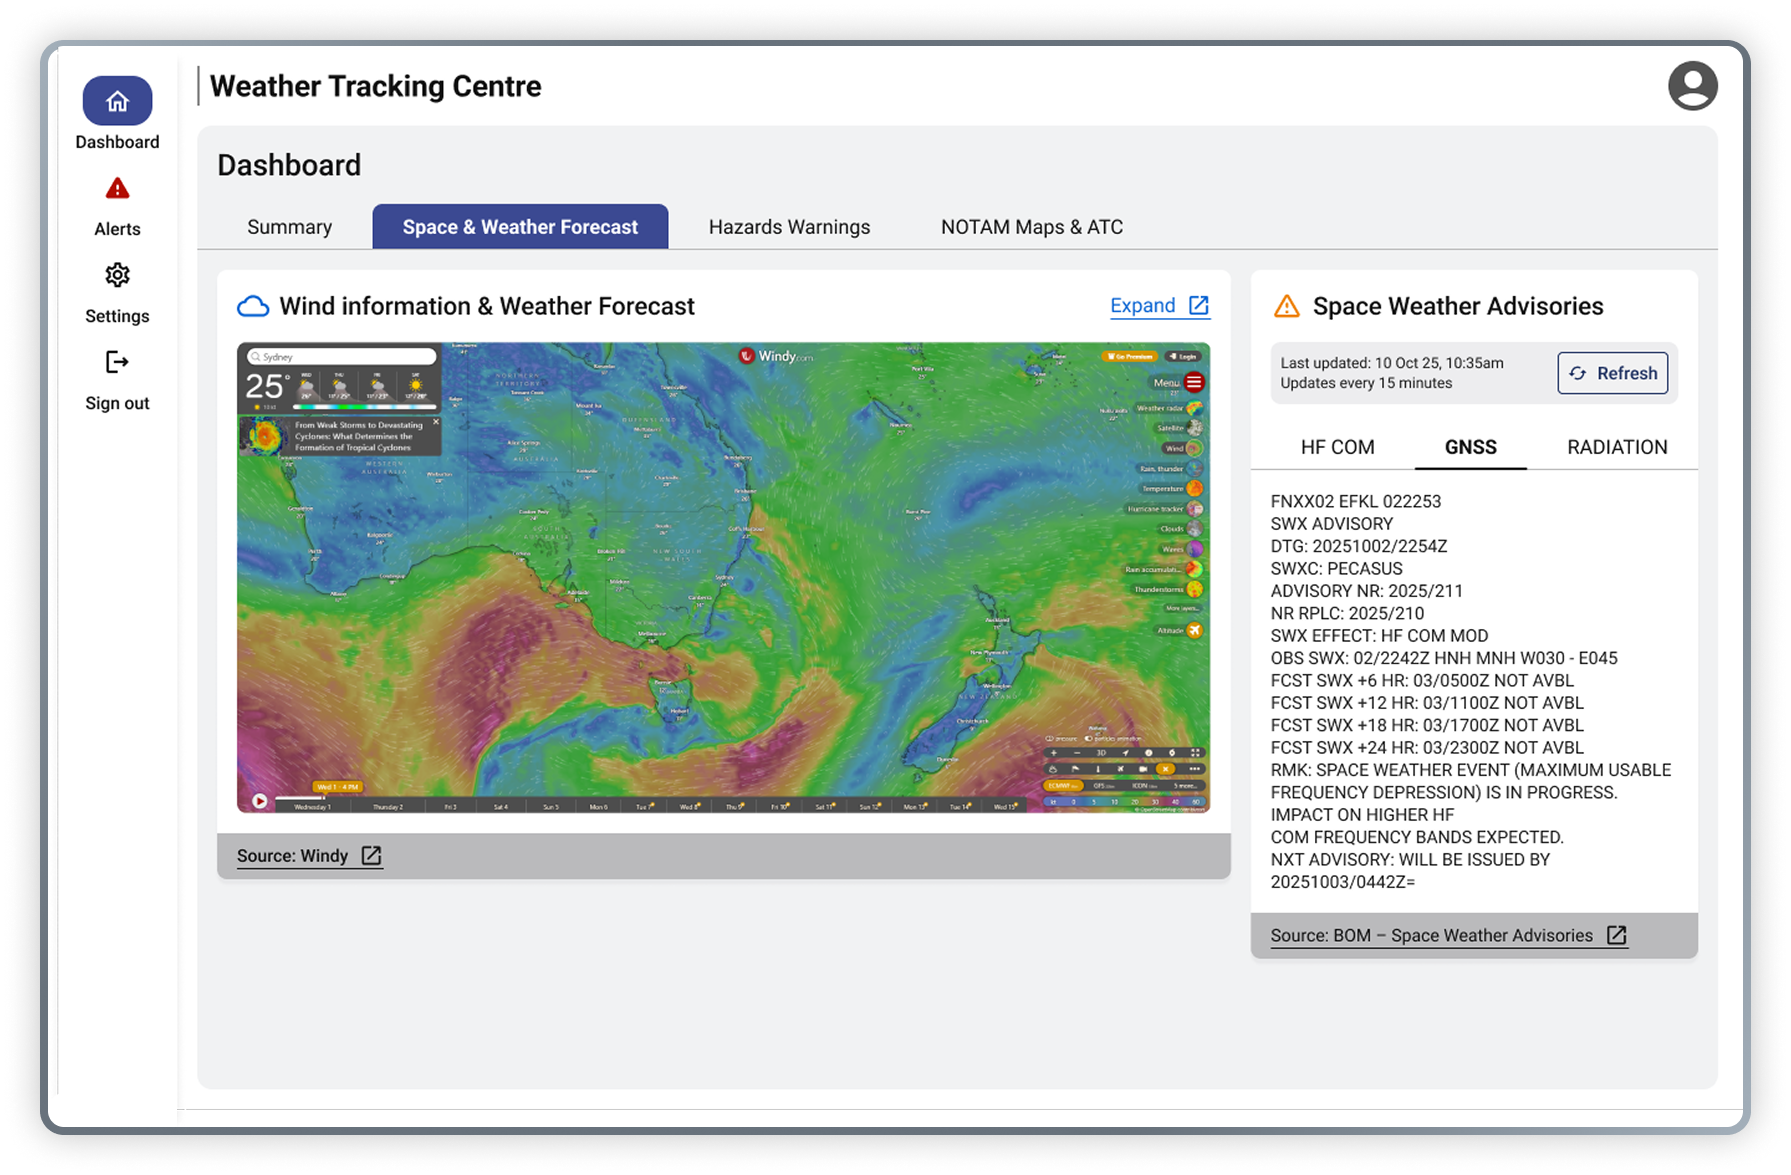Select the Wind layer icon on map
The width and height of the screenshot is (1791, 1175).
tap(1194, 448)
